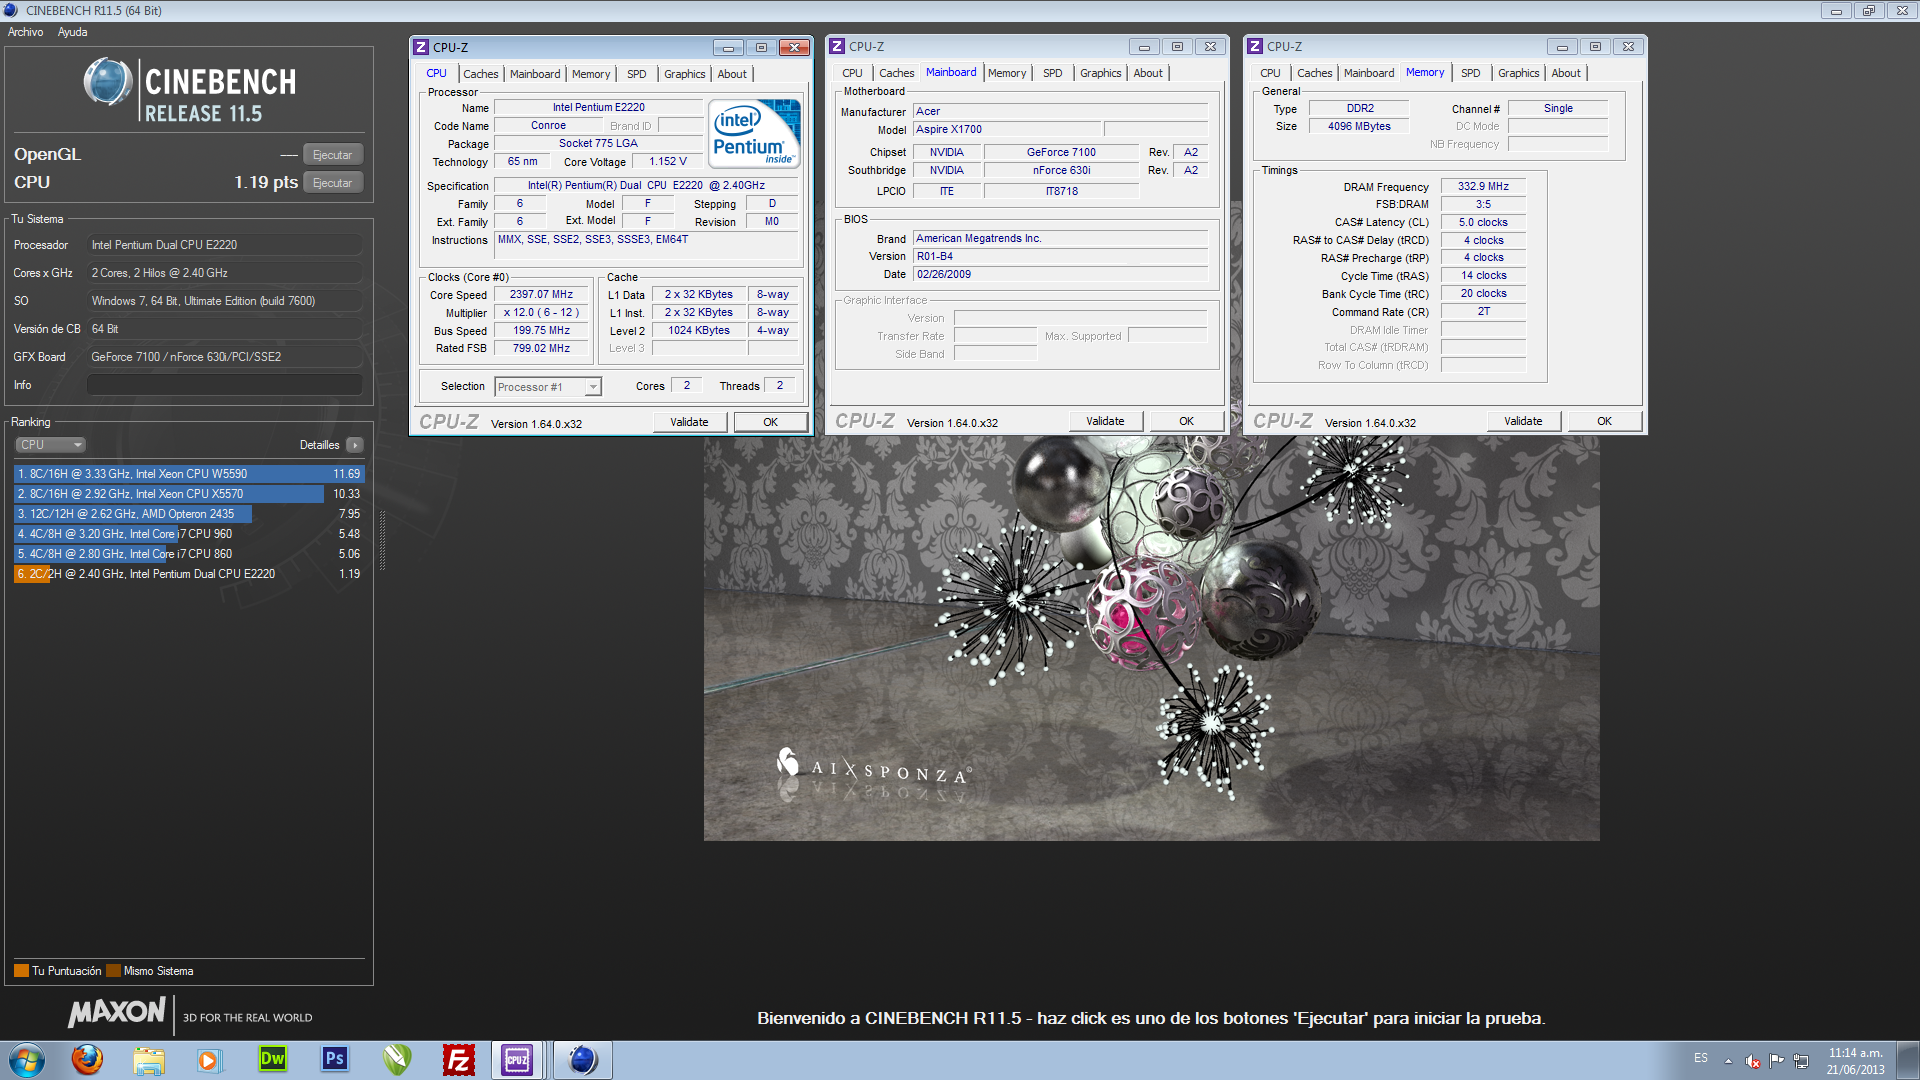Show hidden system tray icons
The width and height of the screenshot is (1920, 1080).
(1728, 1061)
